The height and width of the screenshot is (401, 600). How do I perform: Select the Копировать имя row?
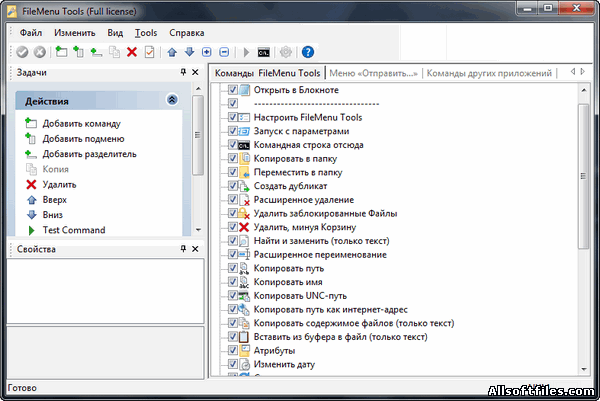click(288, 282)
